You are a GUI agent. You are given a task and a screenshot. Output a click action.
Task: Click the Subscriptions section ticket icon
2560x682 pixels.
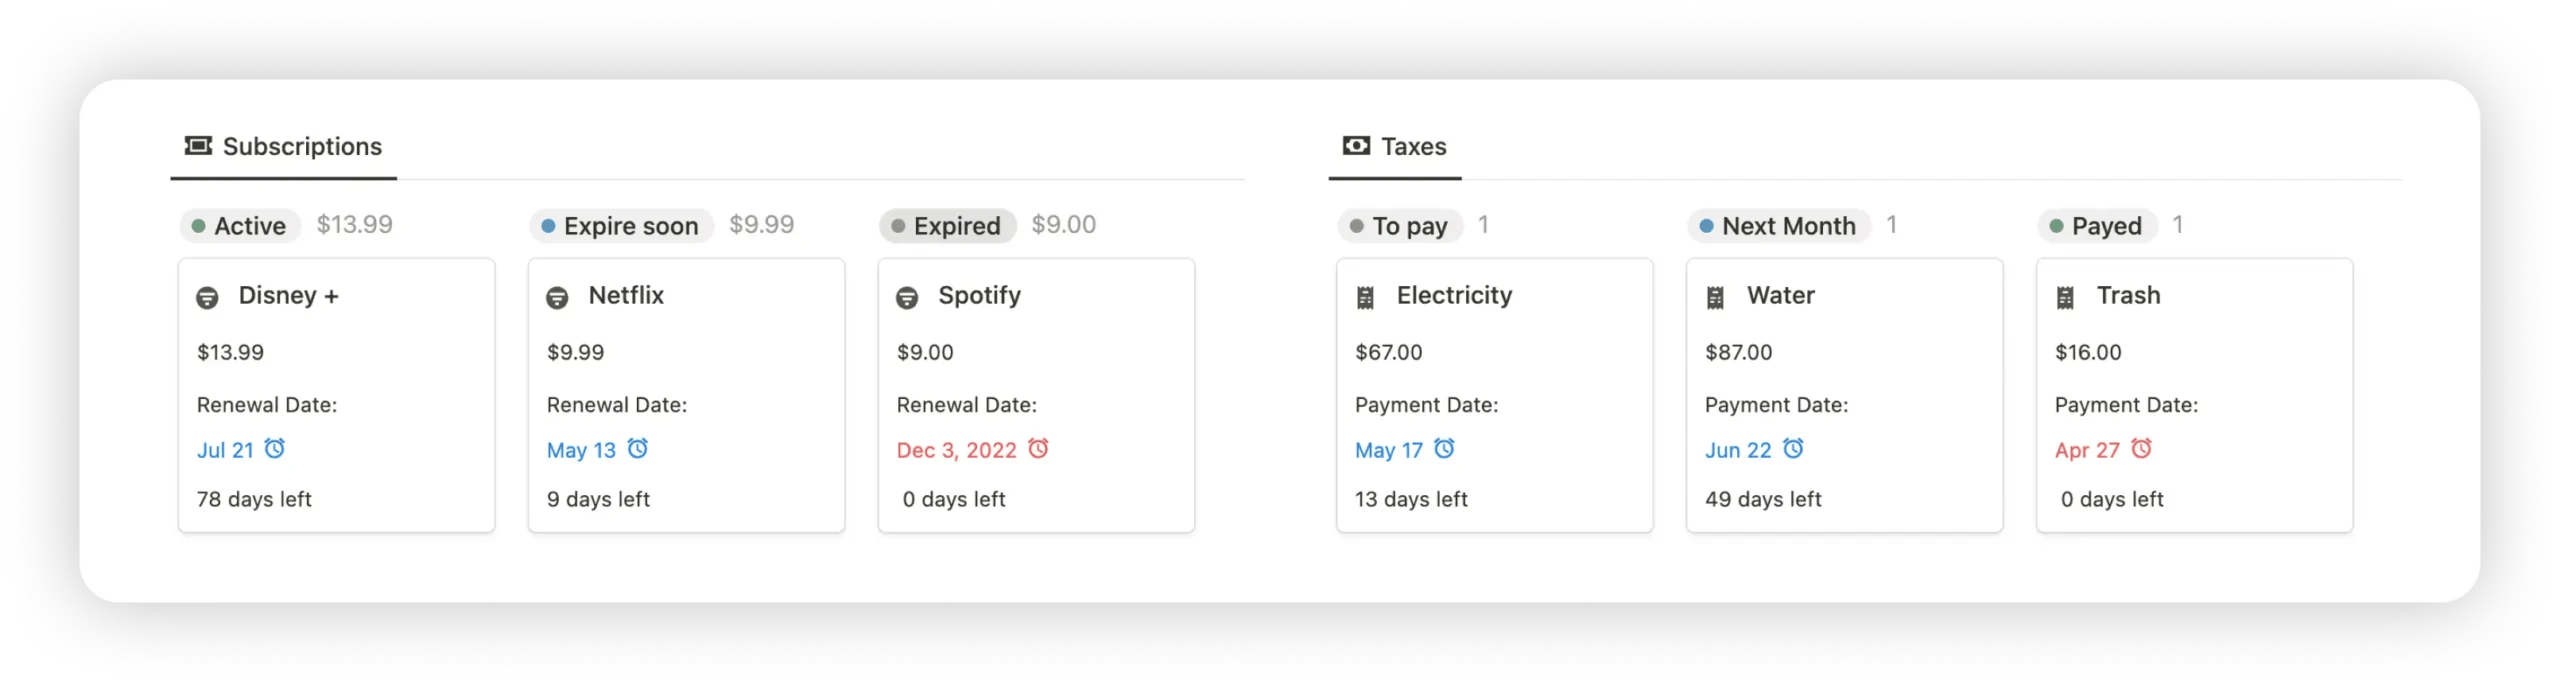tap(196, 146)
